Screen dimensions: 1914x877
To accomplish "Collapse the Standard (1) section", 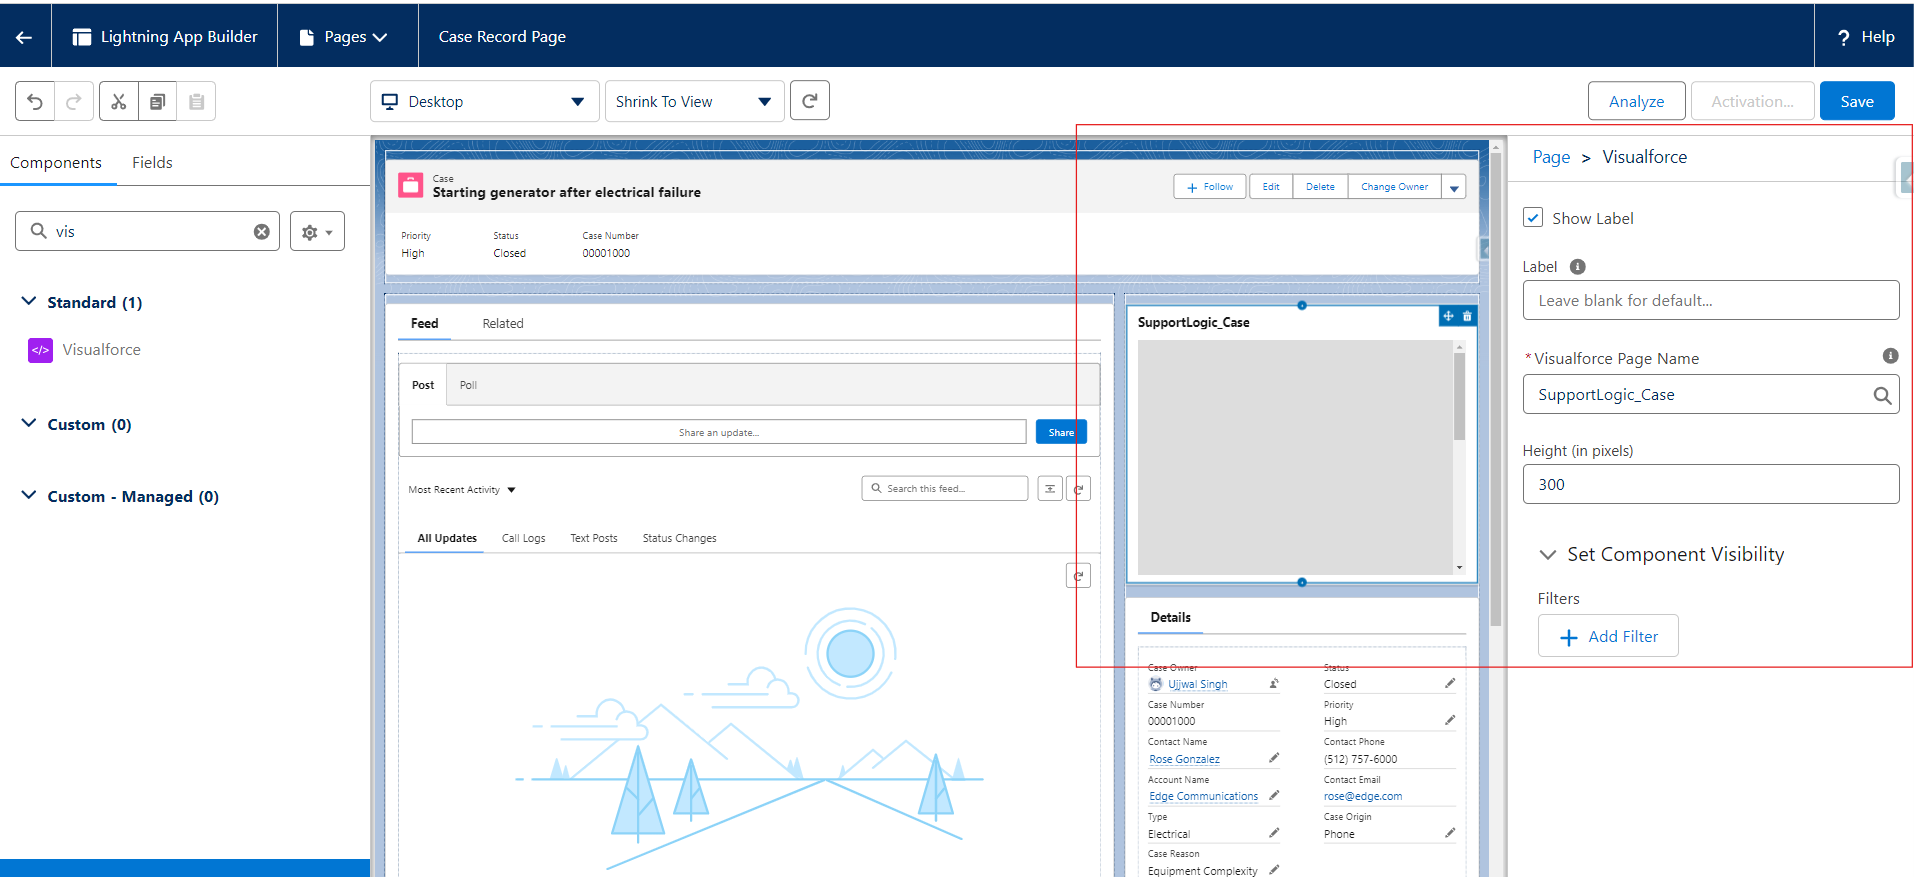I will (29, 301).
